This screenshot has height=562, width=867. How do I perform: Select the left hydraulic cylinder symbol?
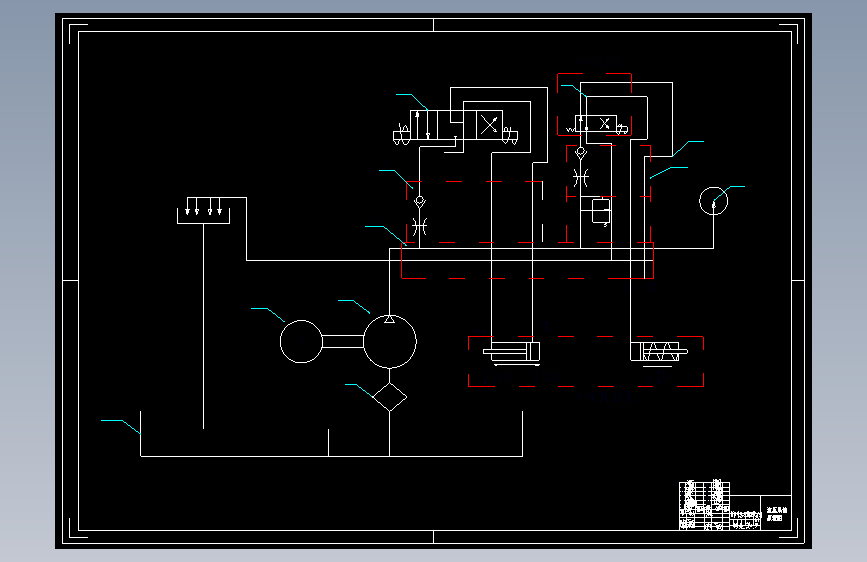click(511, 352)
